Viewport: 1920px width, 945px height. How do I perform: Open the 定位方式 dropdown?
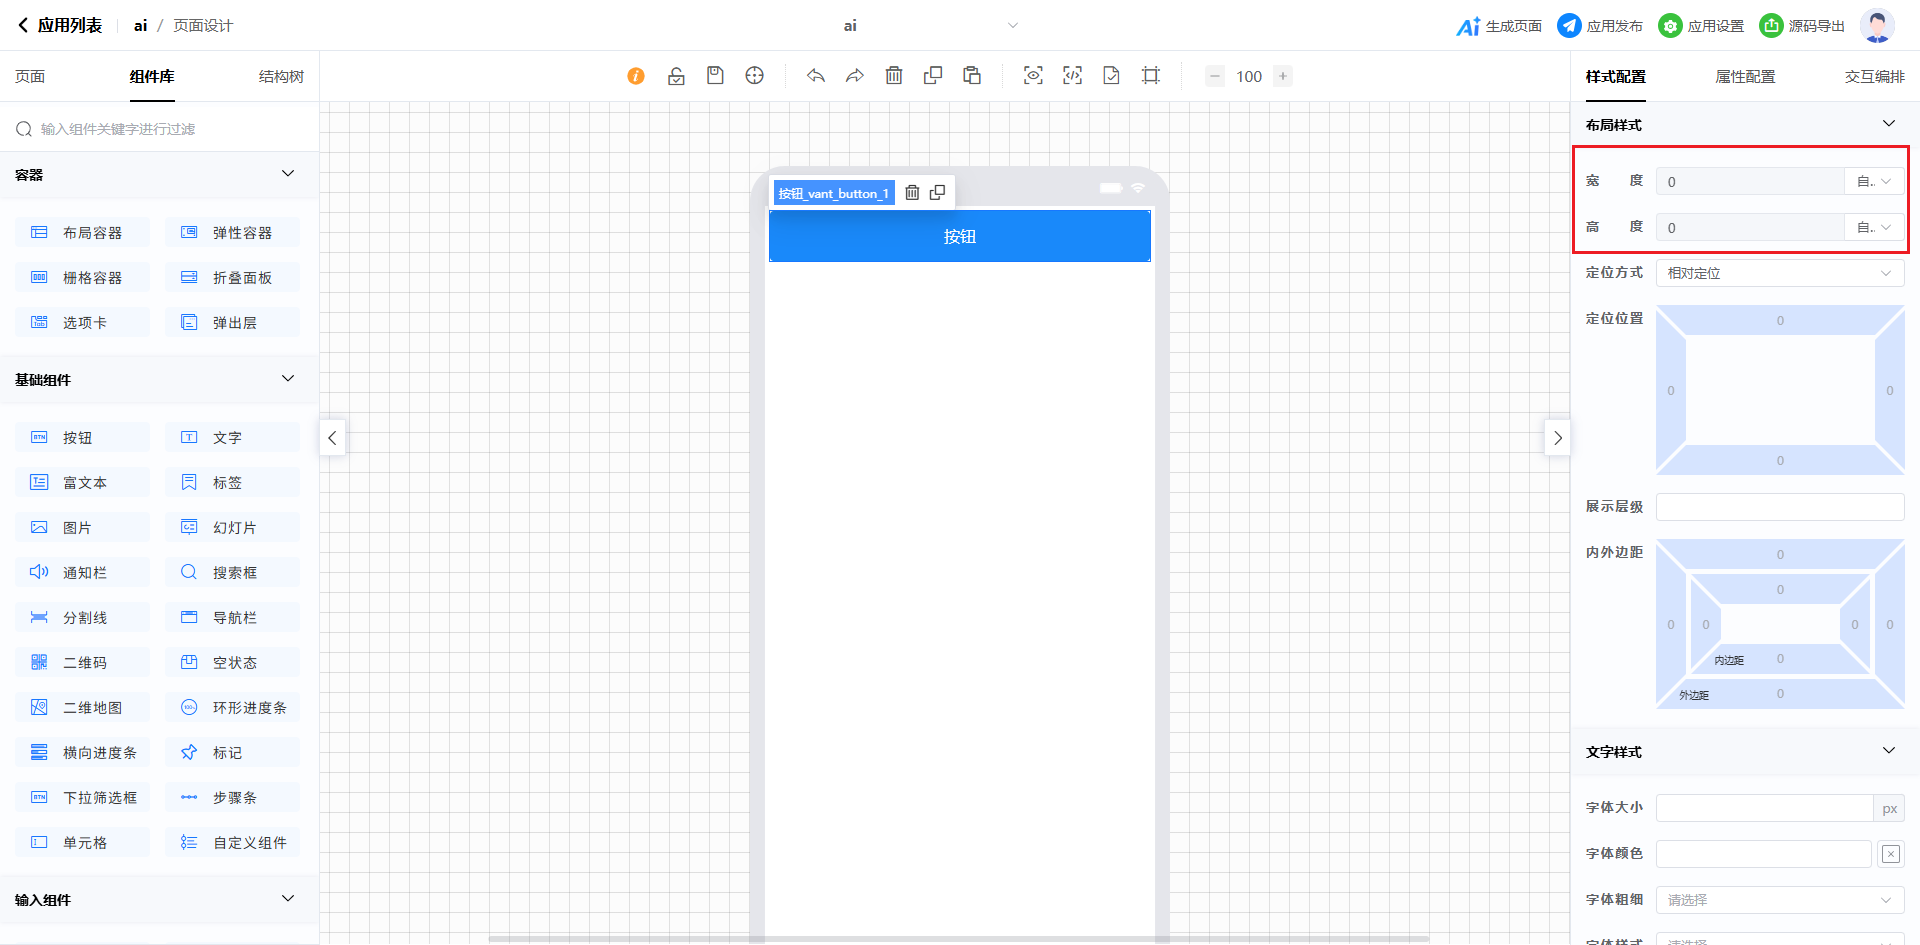pyautogui.click(x=1779, y=273)
